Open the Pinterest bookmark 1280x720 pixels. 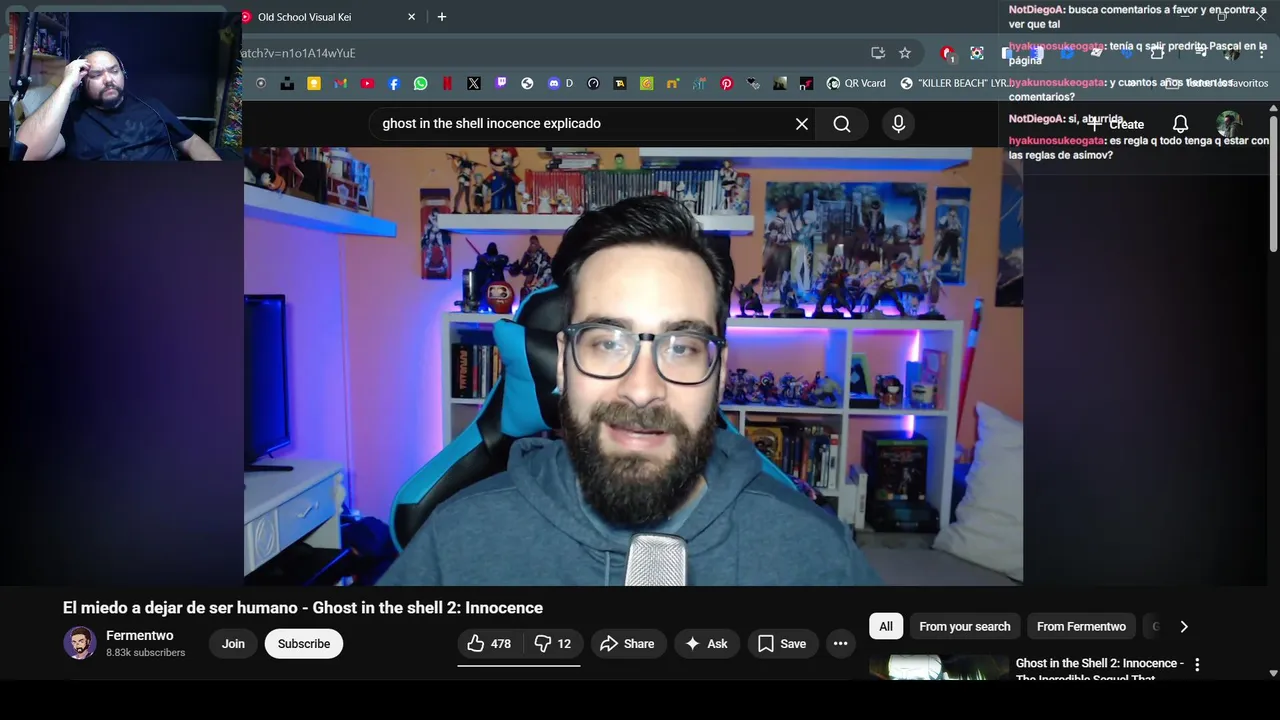point(727,84)
